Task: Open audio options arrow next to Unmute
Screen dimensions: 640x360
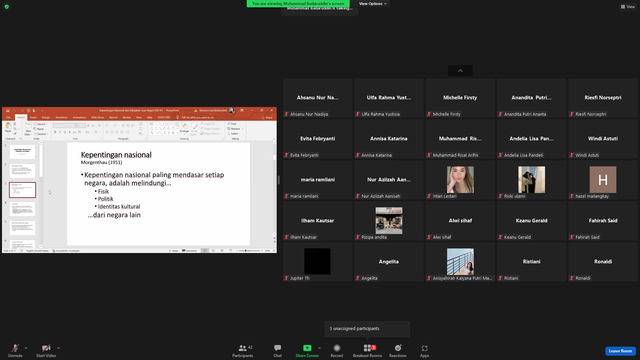Action: pos(26,348)
